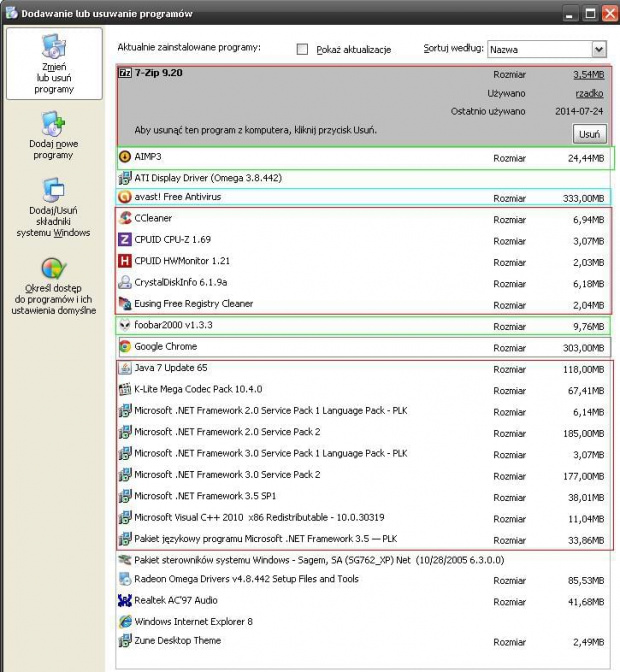
Task: Click the Windows Internet Explorer 8 icon
Action: pyautogui.click(x=125, y=621)
